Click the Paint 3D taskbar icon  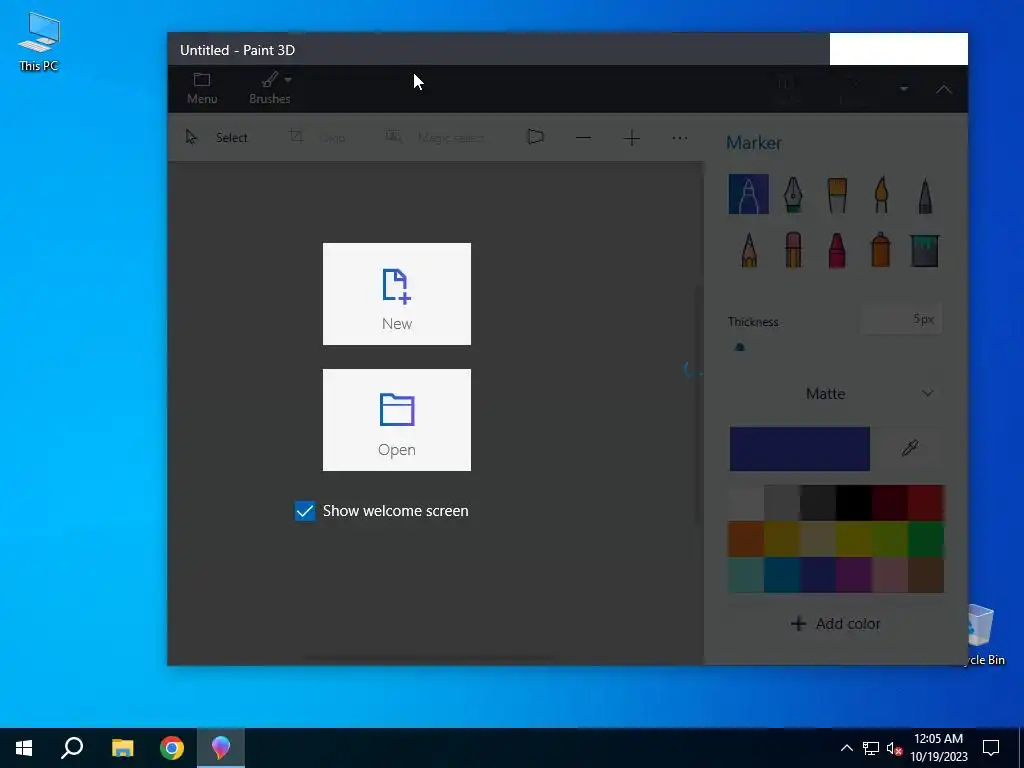(221, 748)
